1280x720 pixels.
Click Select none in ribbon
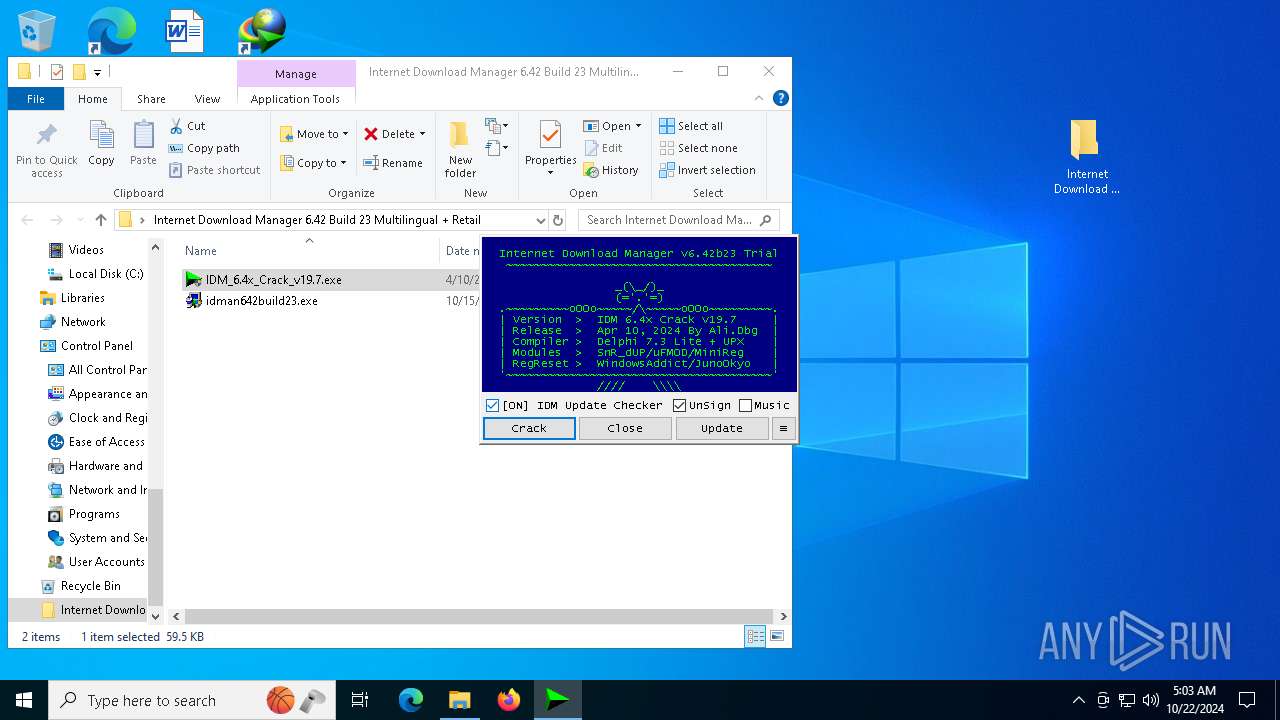tap(698, 148)
